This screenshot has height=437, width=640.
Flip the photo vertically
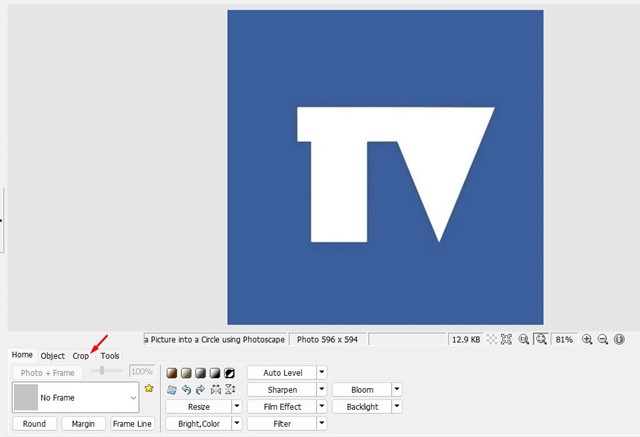tap(230, 390)
